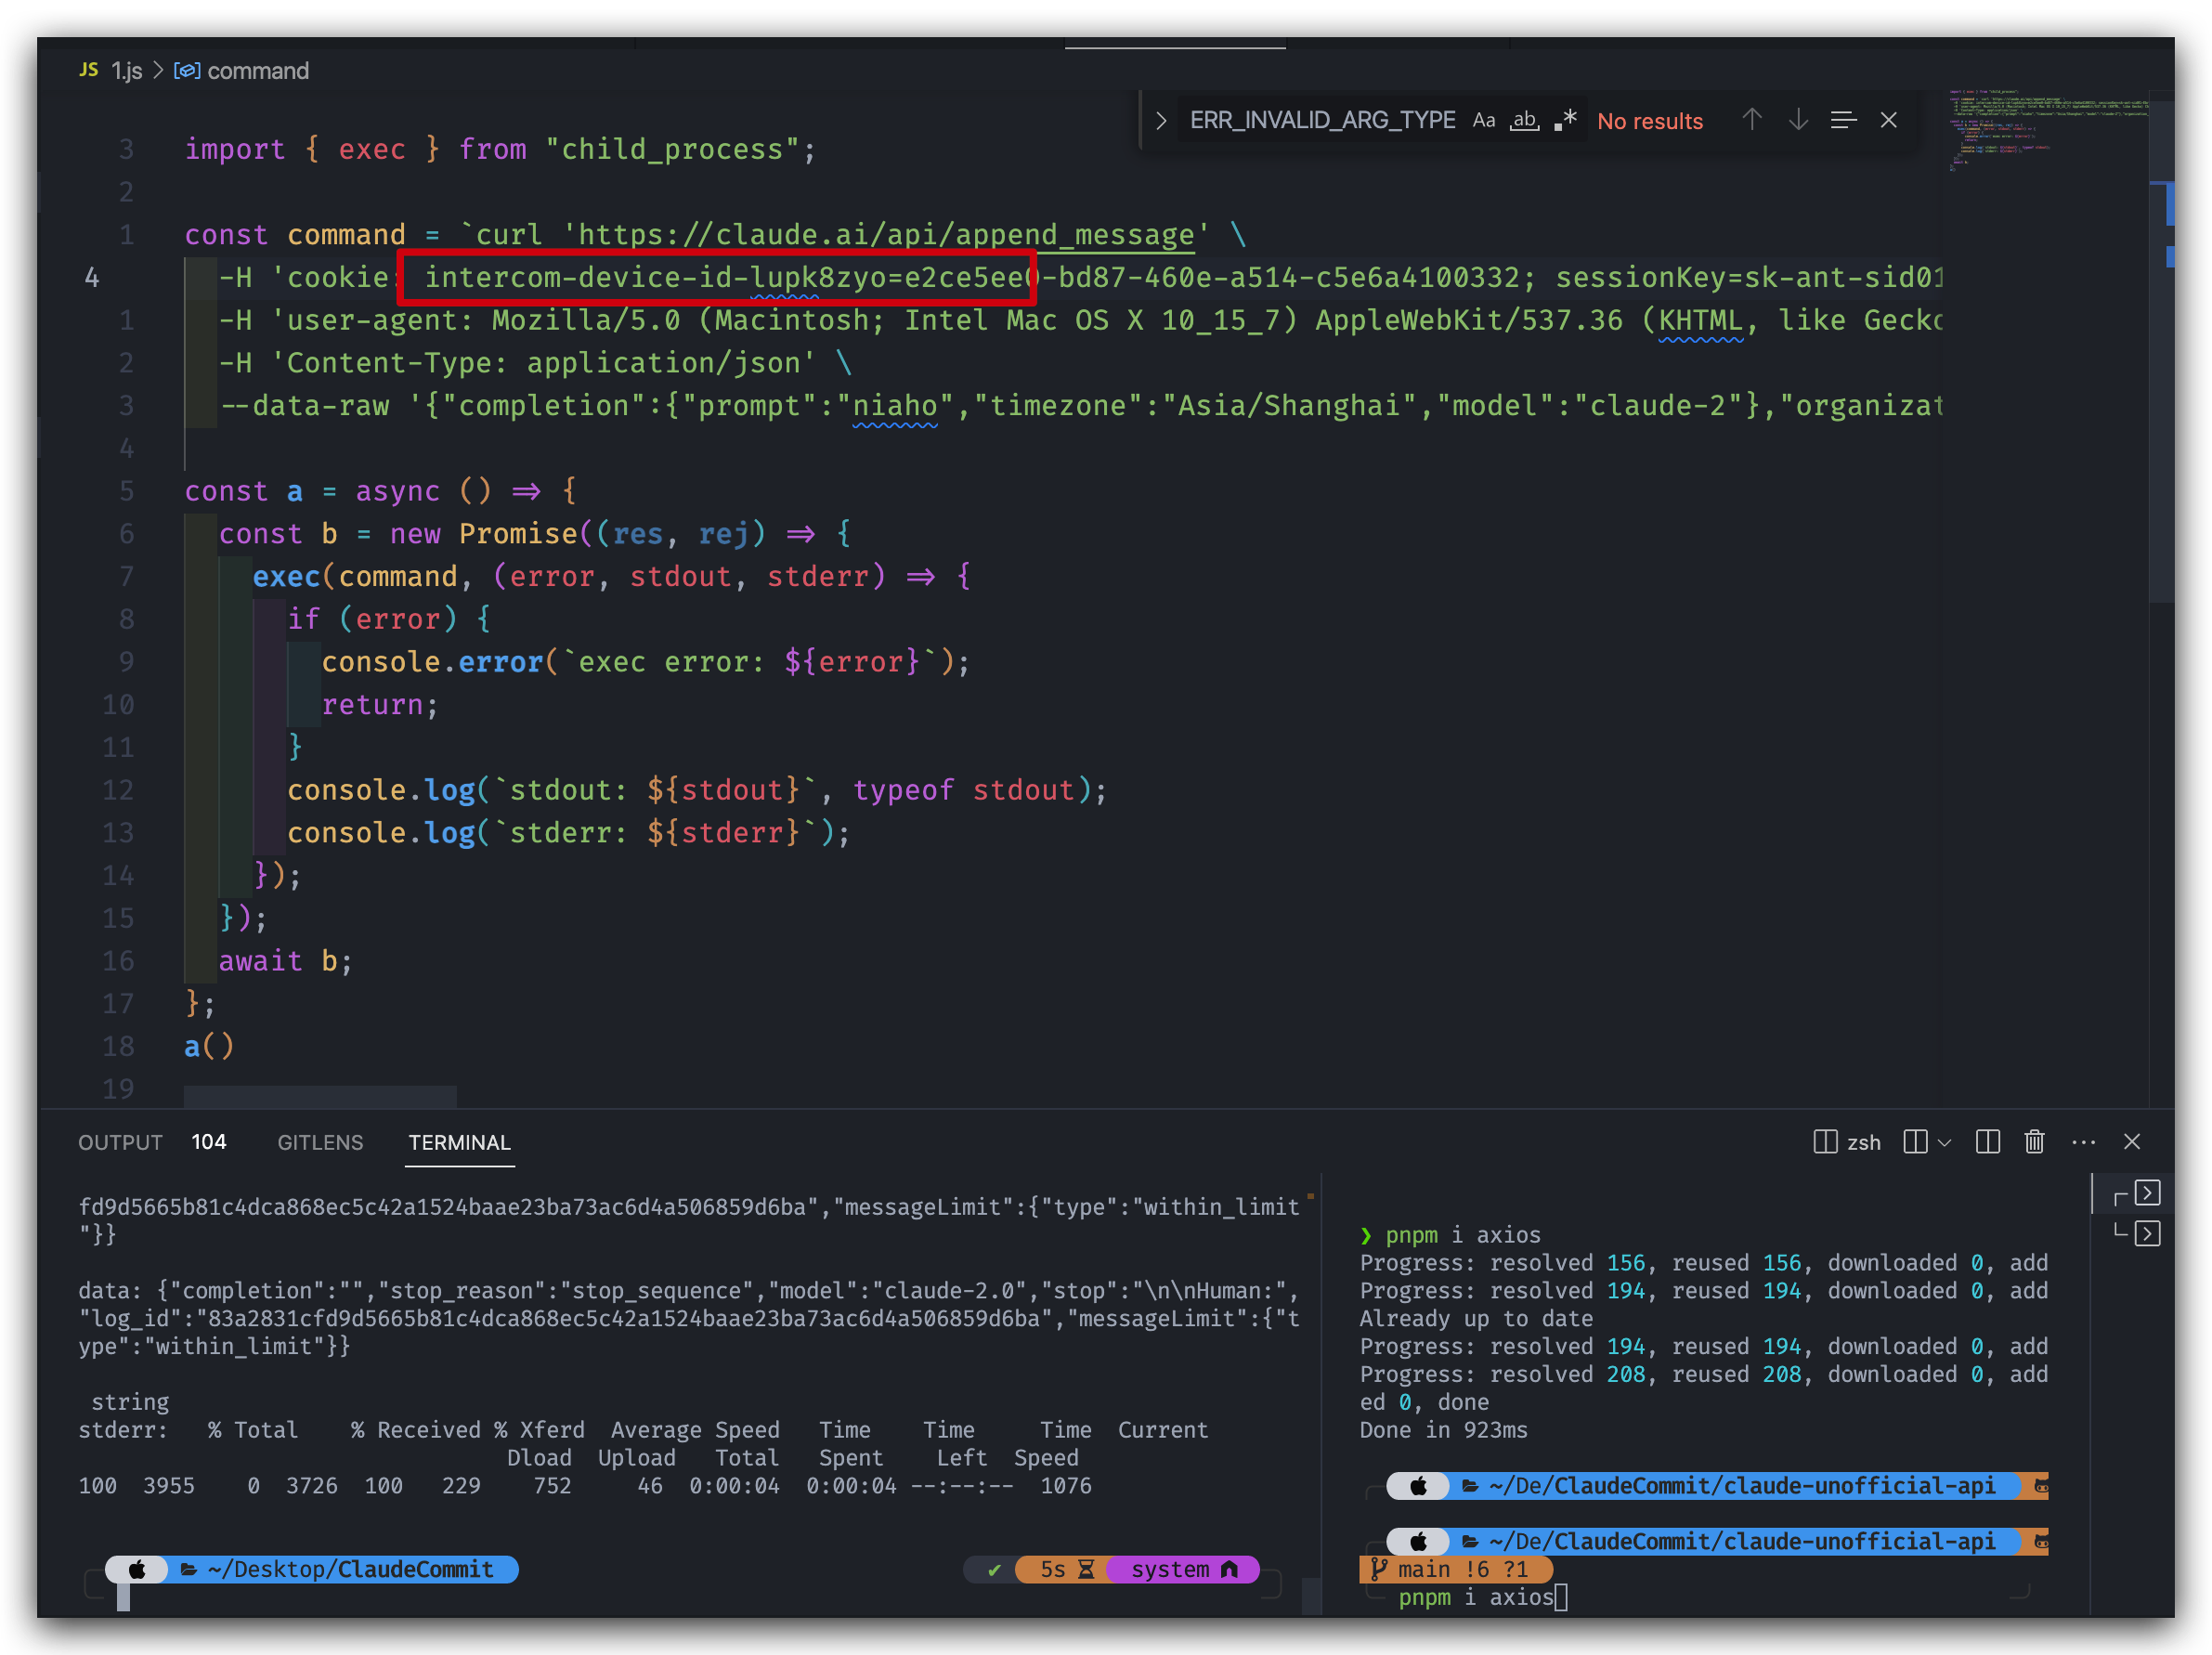The width and height of the screenshot is (2212, 1655).
Task: Open the terminal profile dropdown chevron
Action: 1944,1142
